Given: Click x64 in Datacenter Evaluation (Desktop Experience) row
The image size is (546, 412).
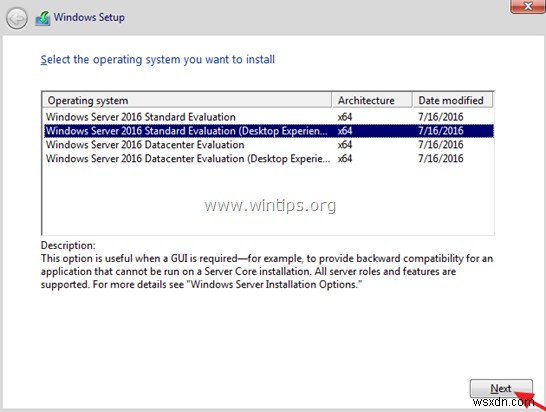Looking at the screenshot, I should pyautogui.click(x=345, y=159).
